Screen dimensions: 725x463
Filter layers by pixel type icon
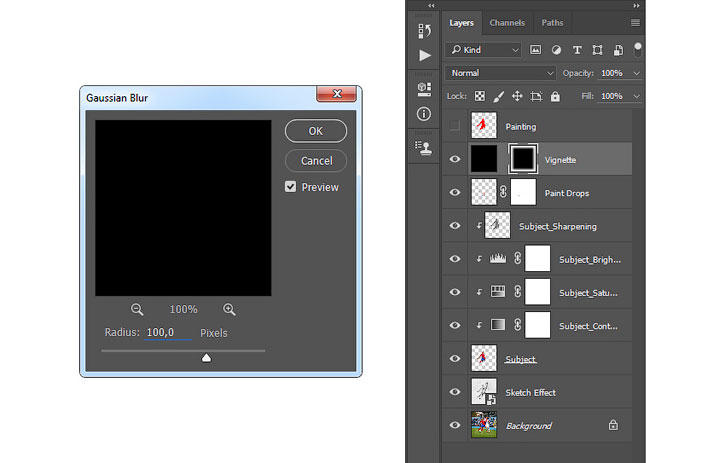pos(535,49)
